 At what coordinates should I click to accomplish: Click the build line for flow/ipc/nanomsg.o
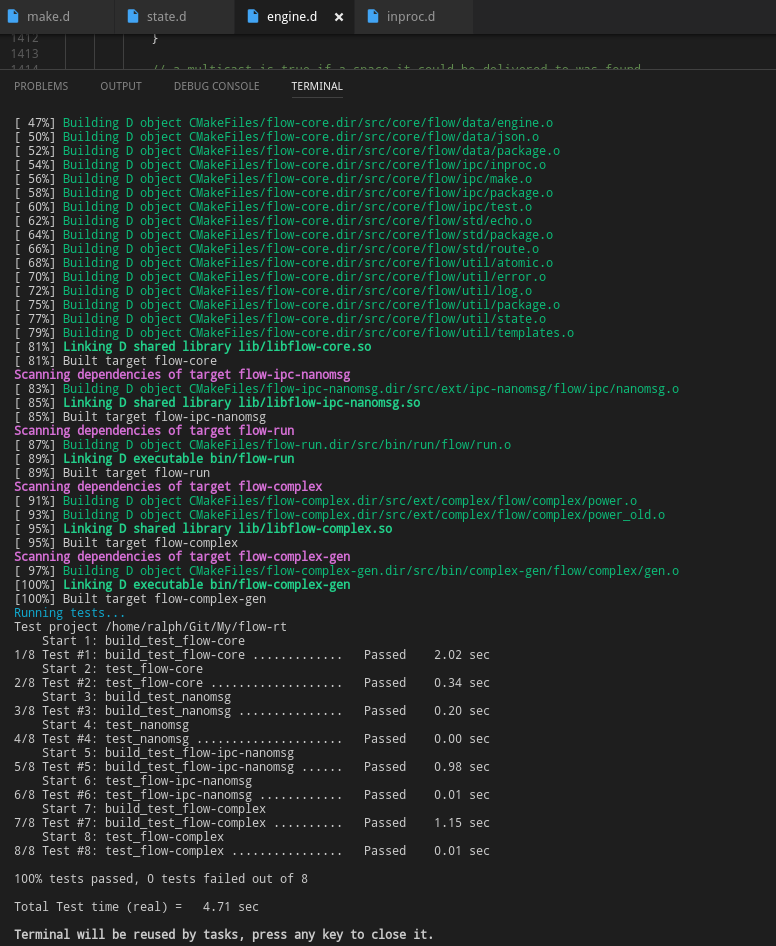click(x=346, y=389)
